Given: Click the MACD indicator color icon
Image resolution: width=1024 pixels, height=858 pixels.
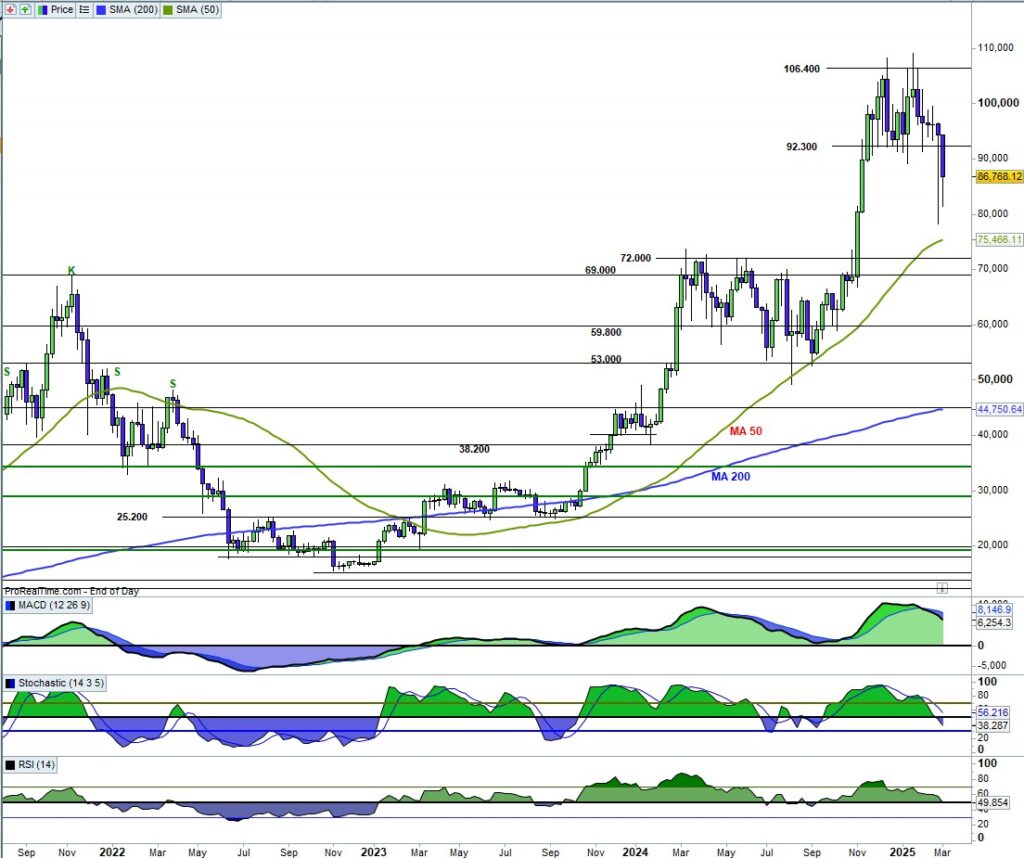Looking at the screenshot, I should click(x=11, y=606).
